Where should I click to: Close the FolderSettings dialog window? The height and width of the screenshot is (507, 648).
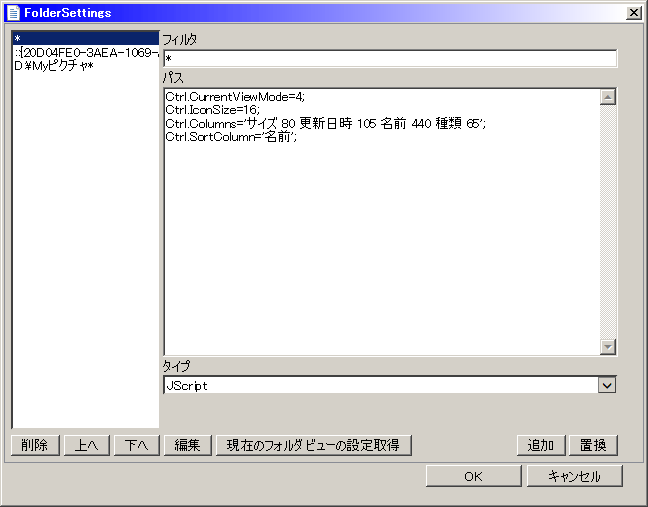[633, 13]
